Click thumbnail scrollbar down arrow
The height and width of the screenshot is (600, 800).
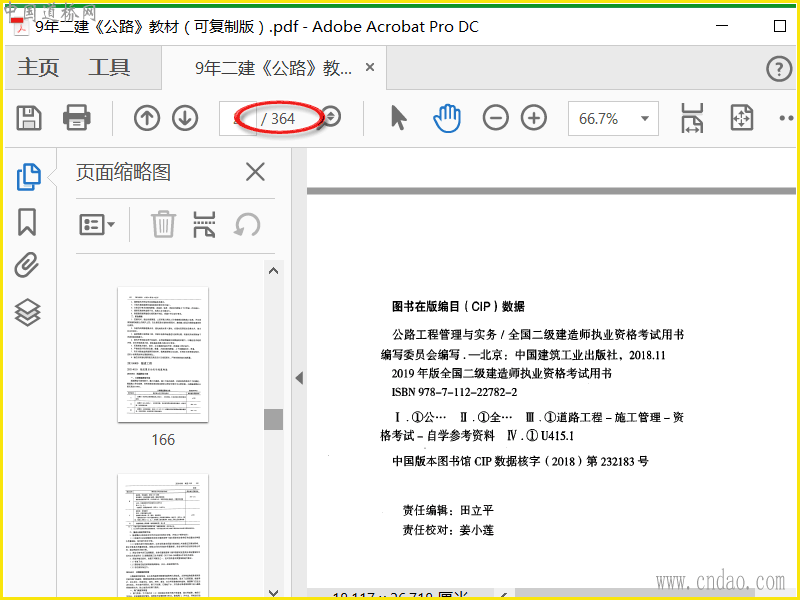pos(273,592)
